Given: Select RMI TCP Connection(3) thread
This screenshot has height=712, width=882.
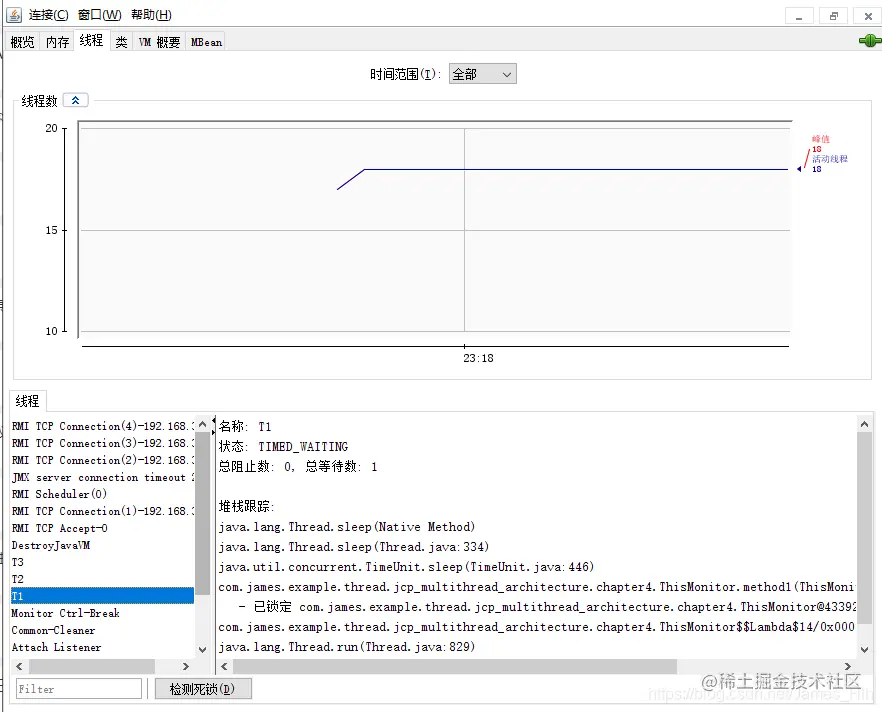Looking at the screenshot, I should coord(102,443).
